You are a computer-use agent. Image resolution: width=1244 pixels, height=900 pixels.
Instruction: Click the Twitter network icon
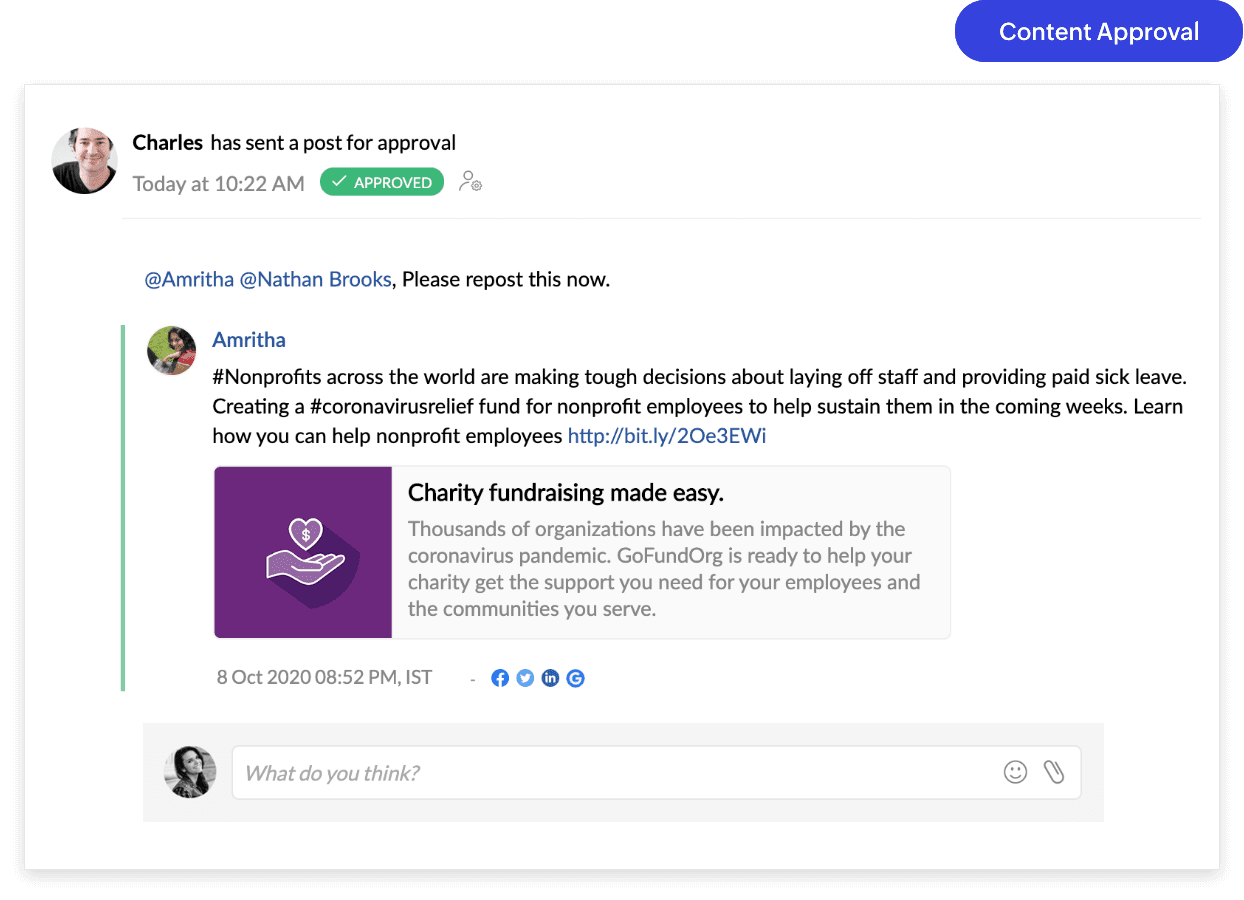pos(525,678)
